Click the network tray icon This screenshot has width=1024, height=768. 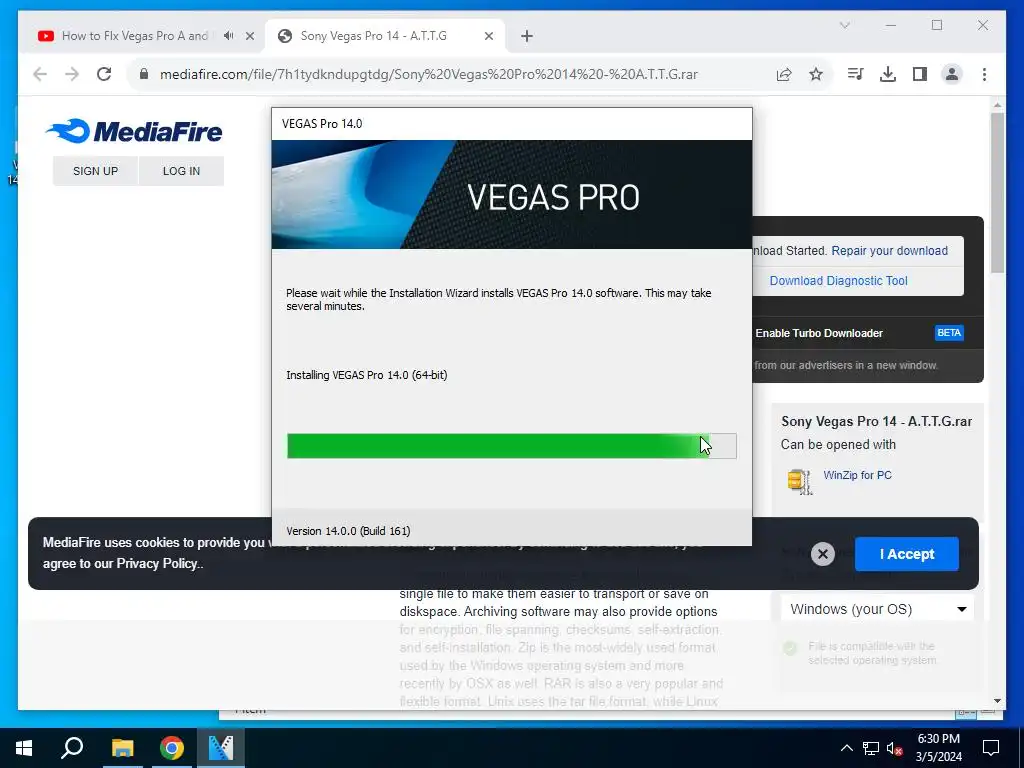coord(871,748)
